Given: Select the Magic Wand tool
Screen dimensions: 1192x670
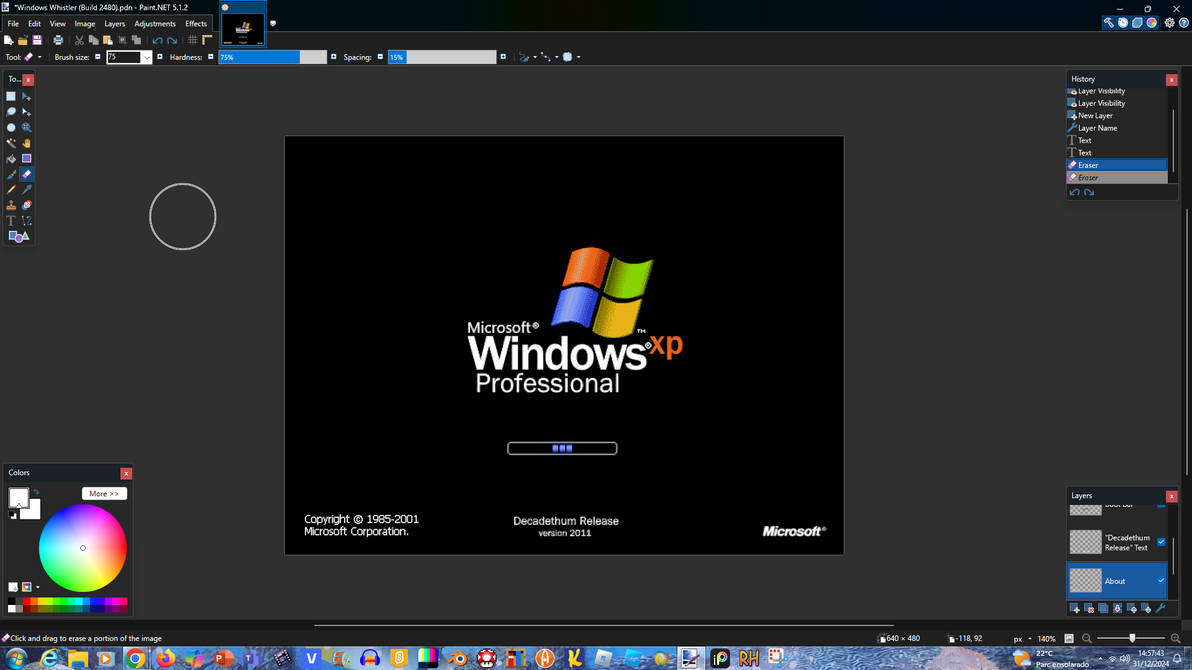Looking at the screenshot, I should [x=11, y=143].
